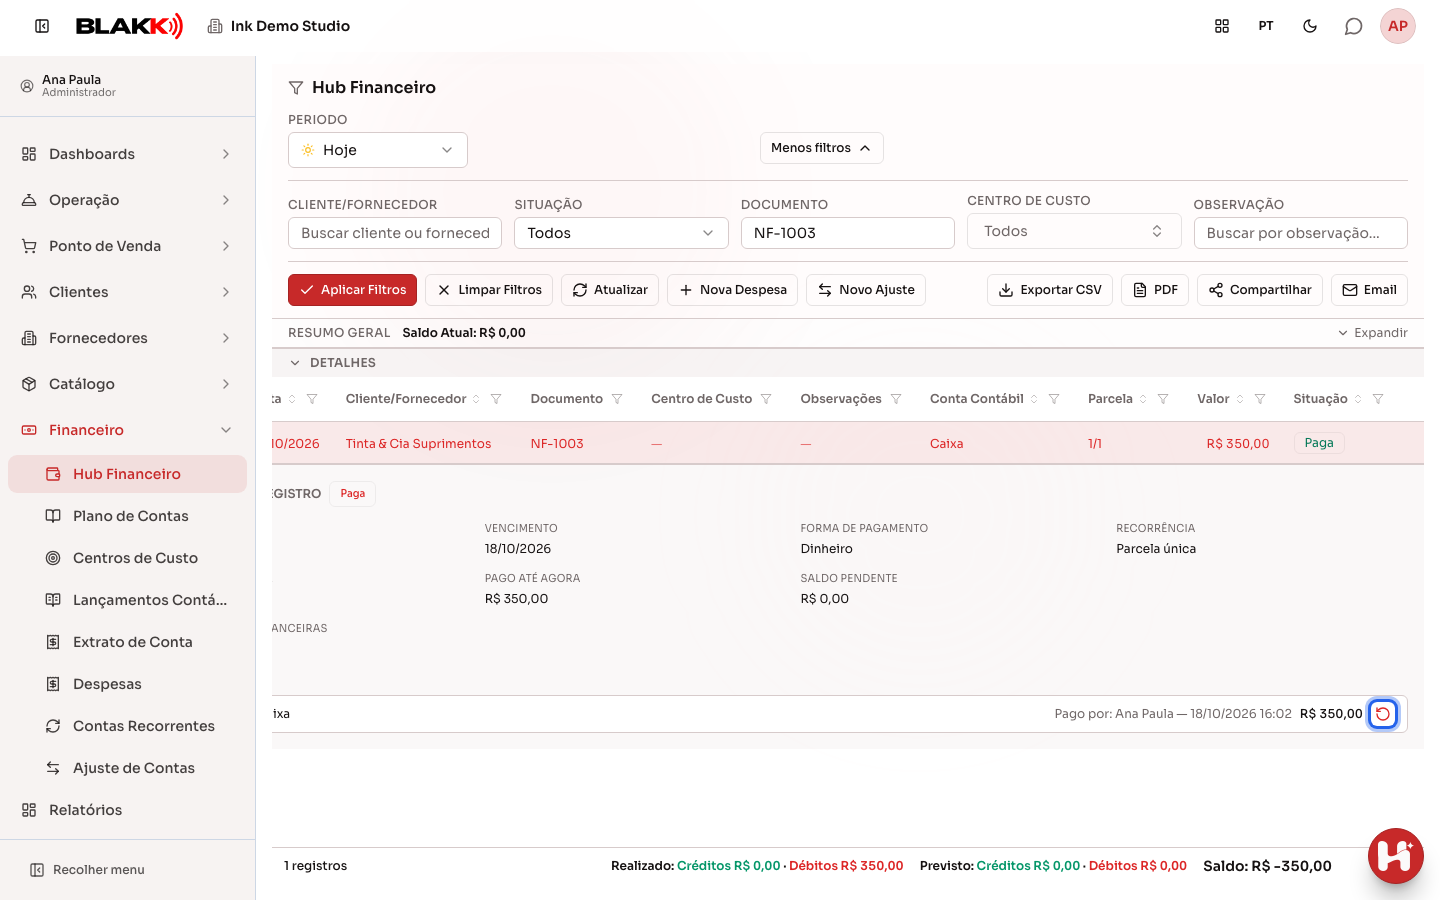Open Contas Recorrentes page
Viewport: 1440px width, 900px height.
click(127, 726)
